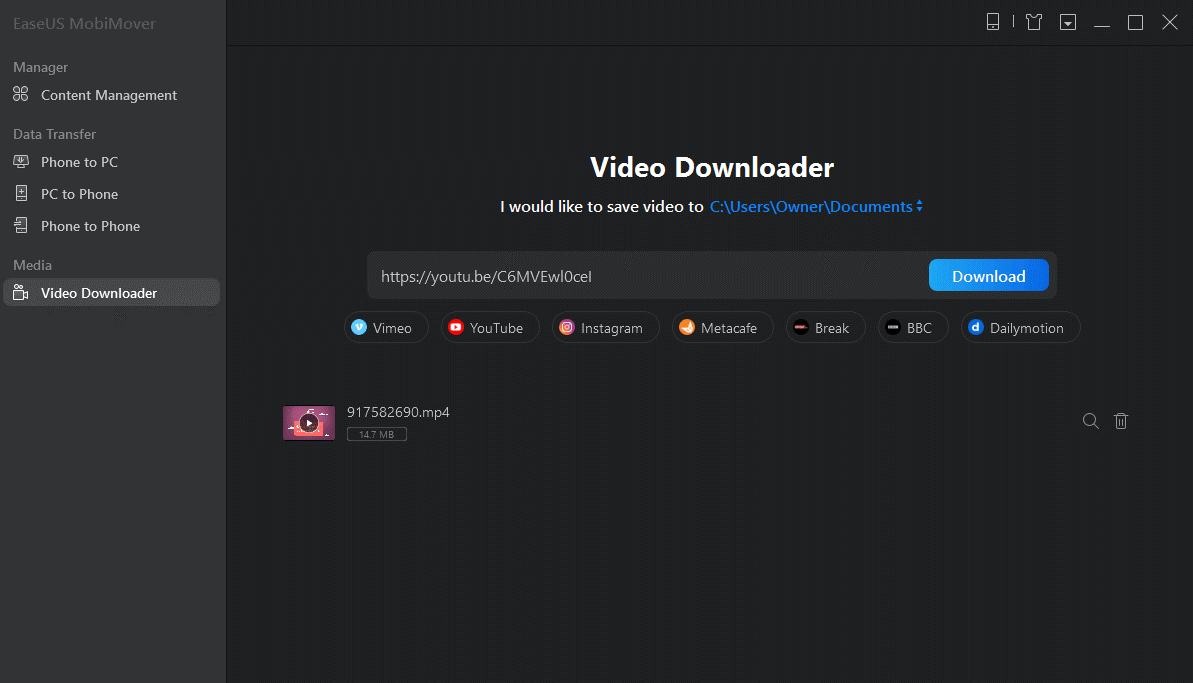Click the Phone to Phone icon

point(21,225)
